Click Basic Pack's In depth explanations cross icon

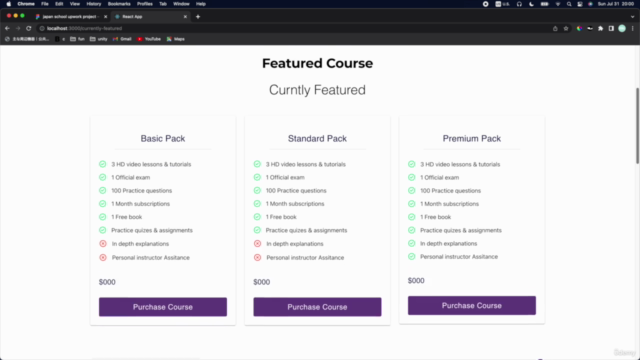[x=103, y=244]
